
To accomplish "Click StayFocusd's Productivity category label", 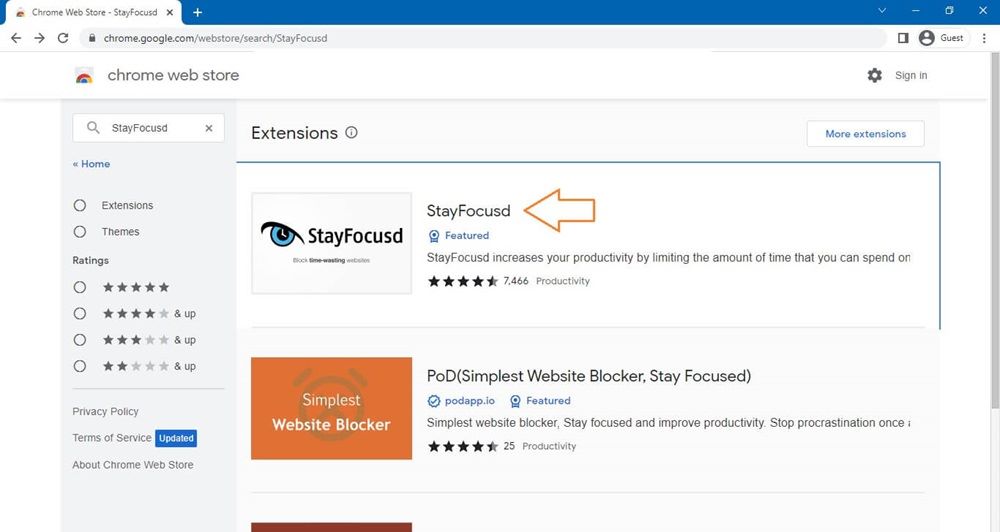I will tap(562, 281).
